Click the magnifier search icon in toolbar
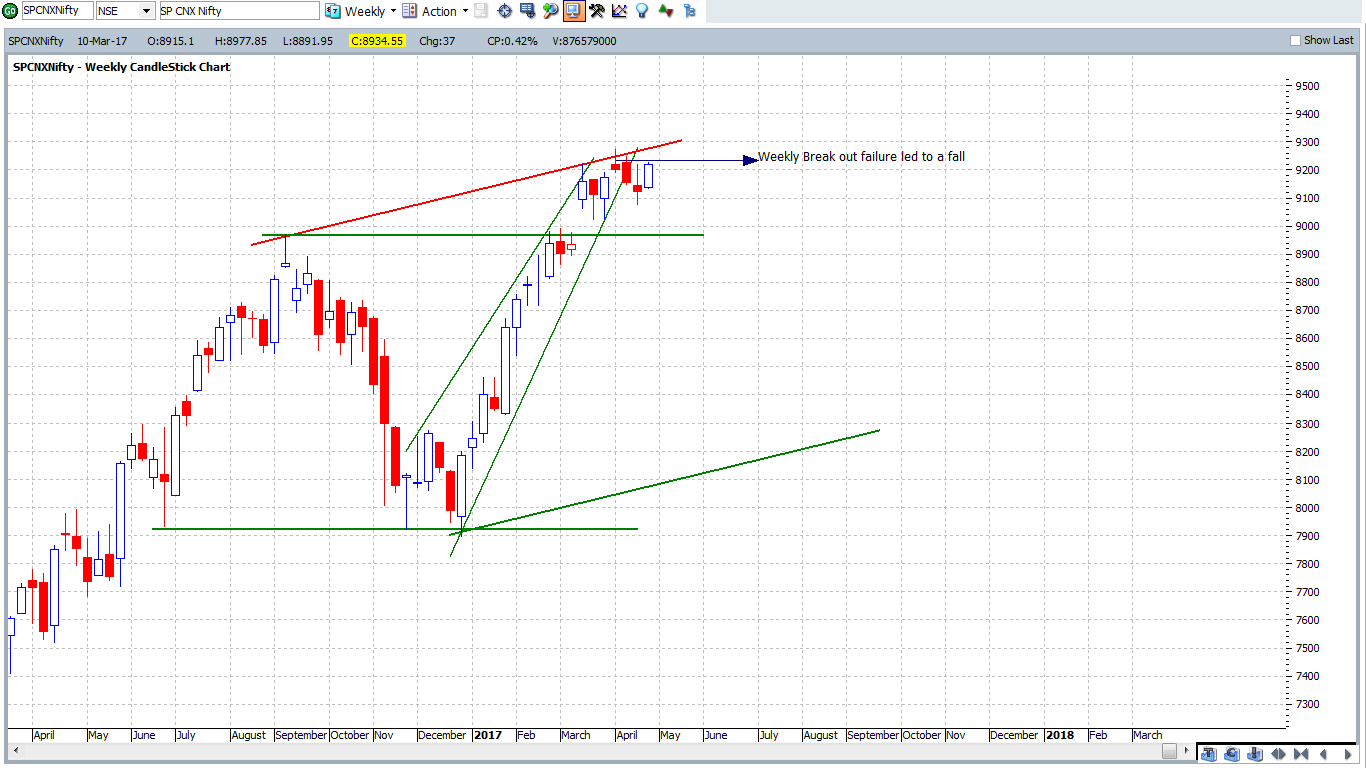This screenshot has width=1366, height=768. tap(550, 11)
